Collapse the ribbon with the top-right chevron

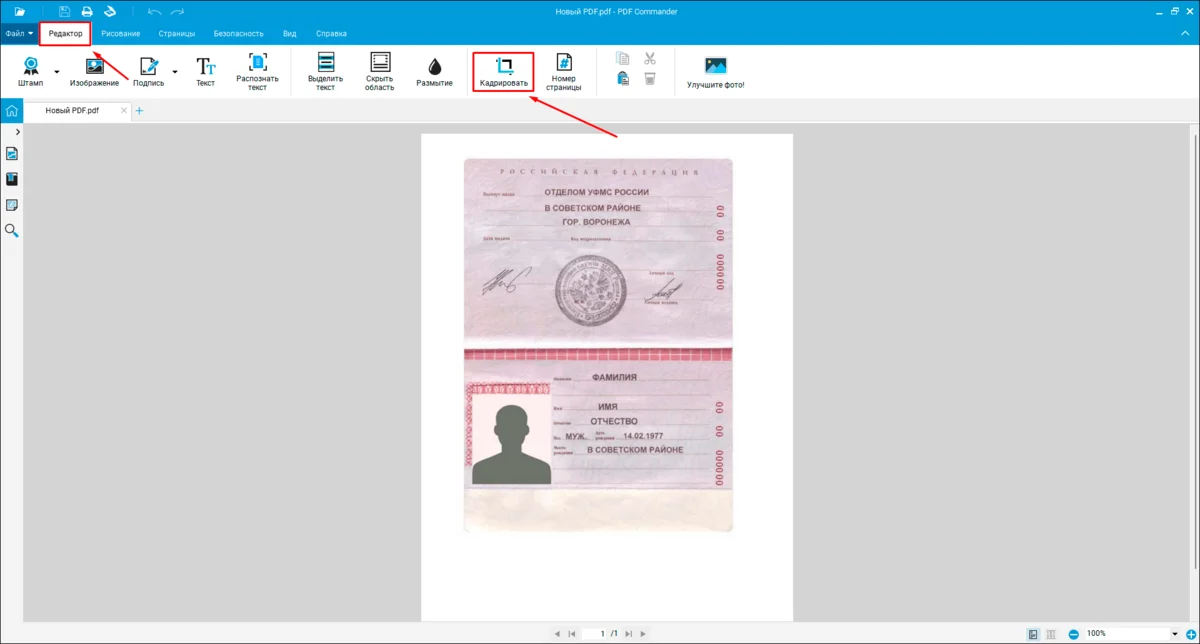click(x=1184, y=33)
